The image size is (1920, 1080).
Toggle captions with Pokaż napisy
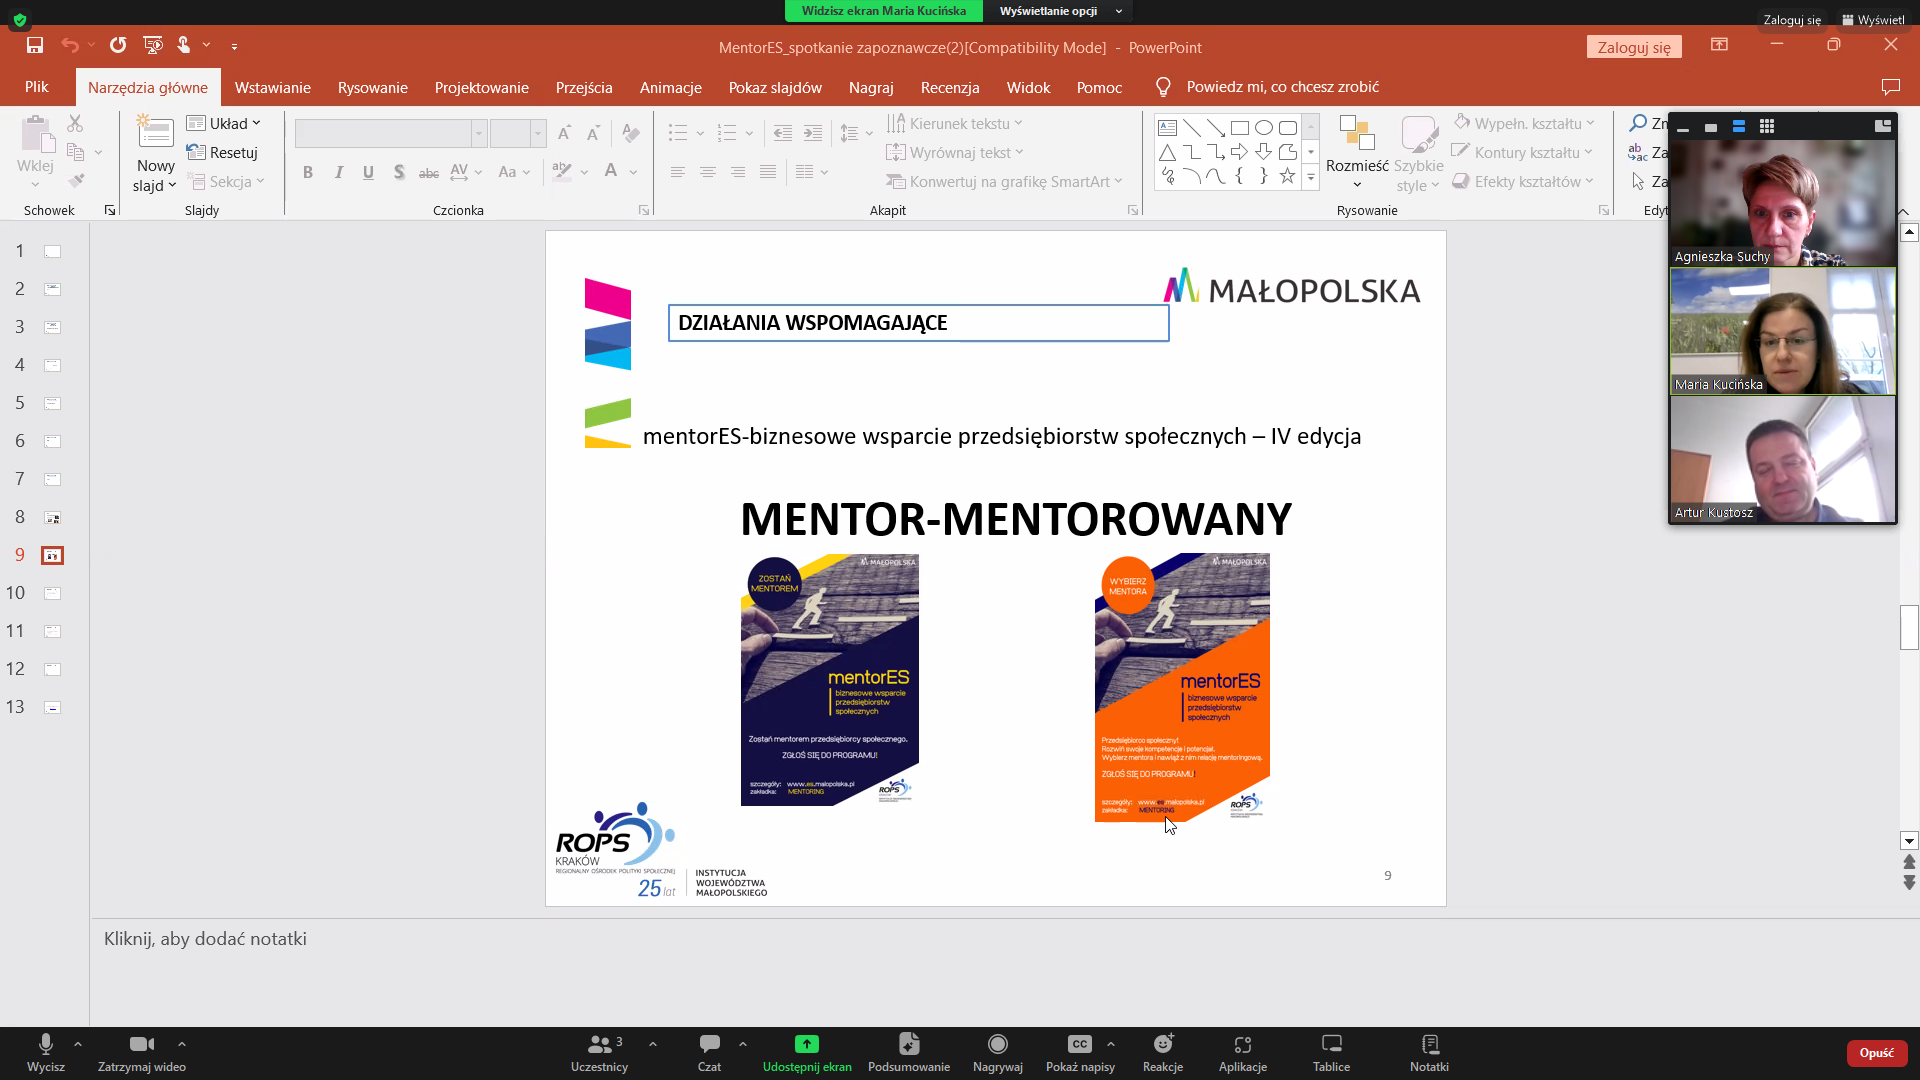pyautogui.click(x=1079, y=1044)
